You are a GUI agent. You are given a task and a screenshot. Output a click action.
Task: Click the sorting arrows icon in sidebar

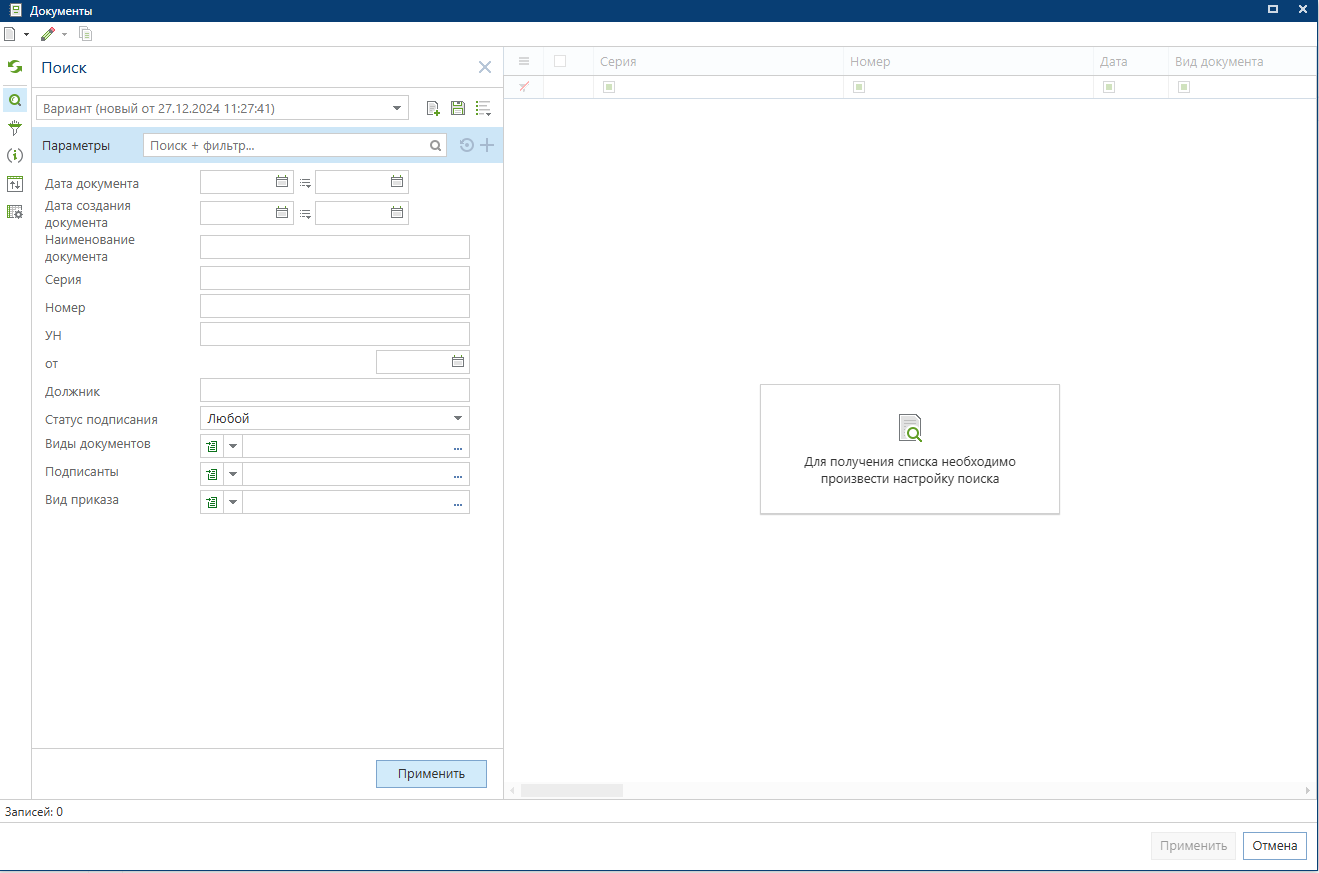tap(15, 184)
